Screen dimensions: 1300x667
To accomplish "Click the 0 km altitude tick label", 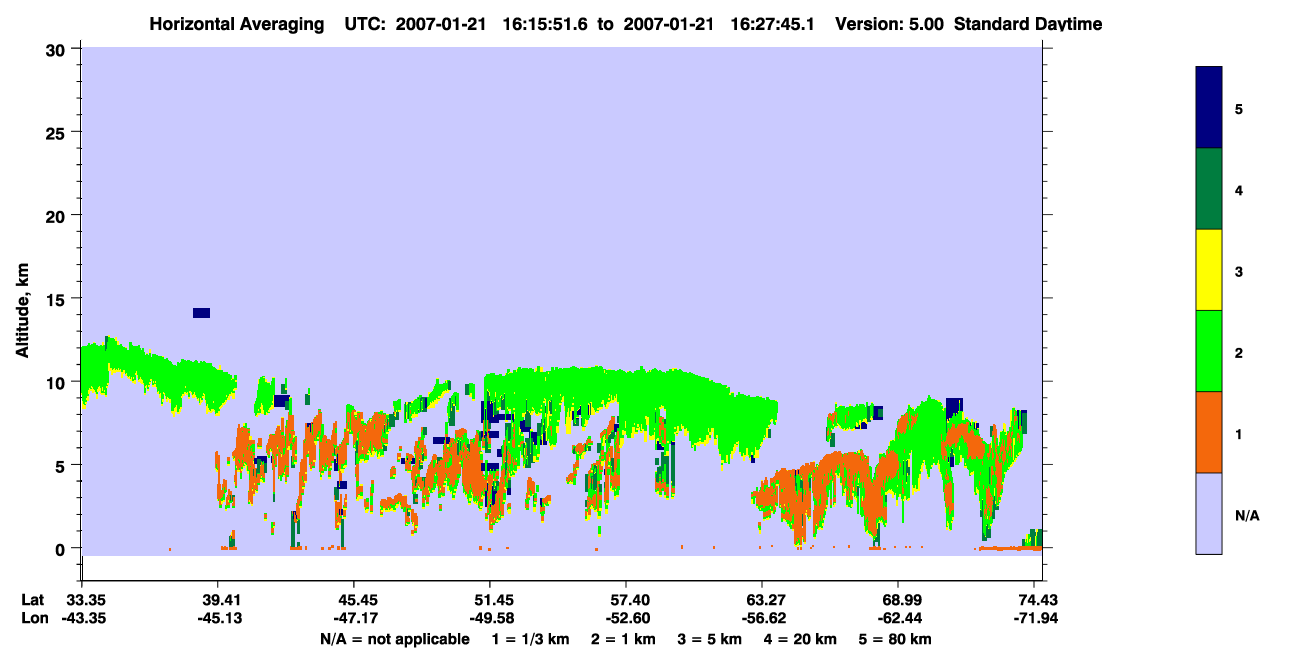I will click(x=63, y=549).
